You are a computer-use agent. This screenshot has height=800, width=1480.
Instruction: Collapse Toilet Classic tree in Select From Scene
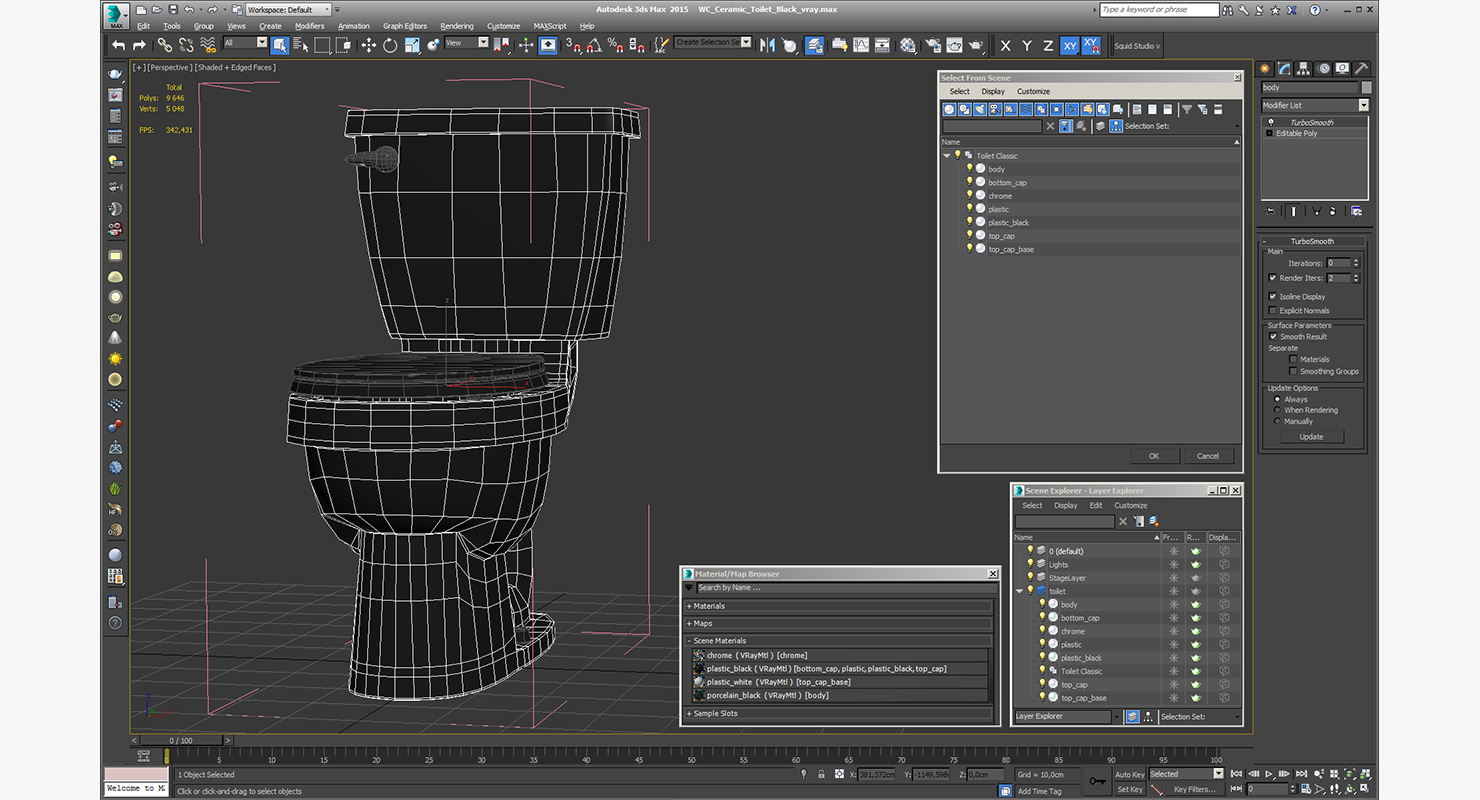[x=947, y=156]
